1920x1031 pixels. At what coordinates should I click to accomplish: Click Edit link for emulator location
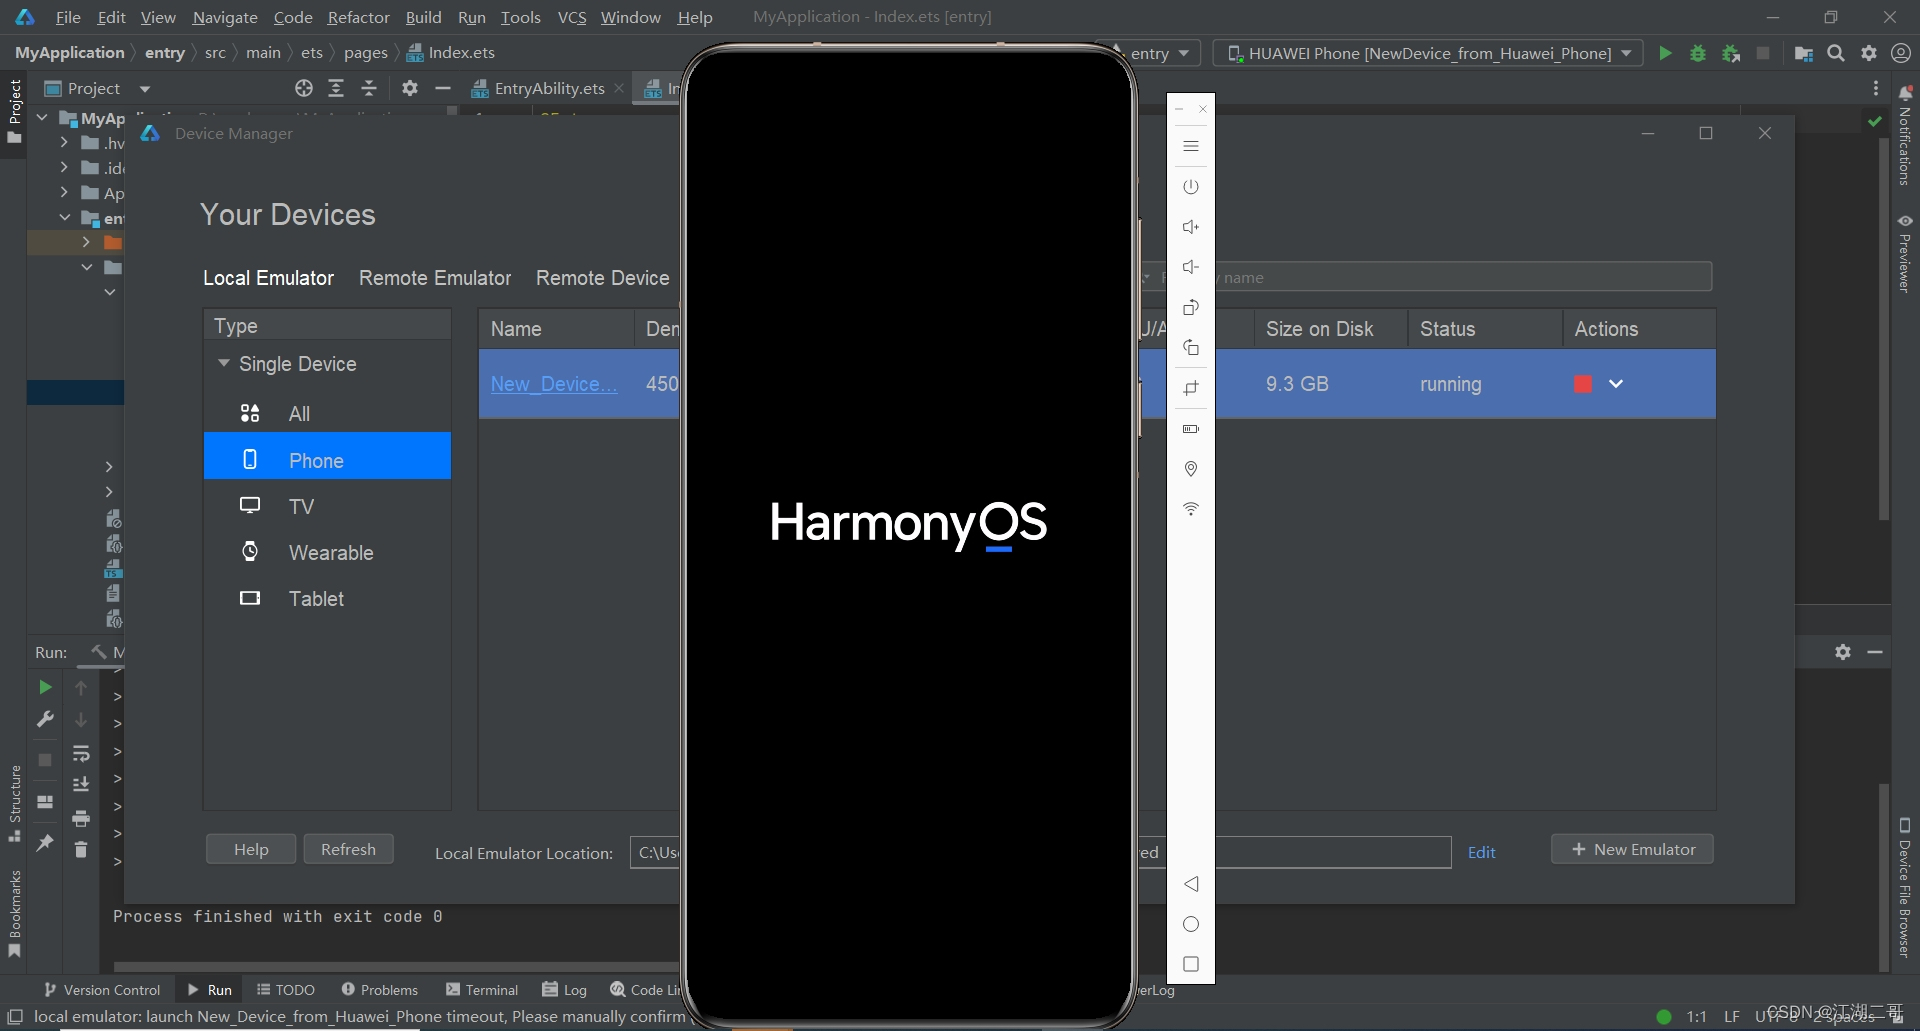pos(1481,852)
